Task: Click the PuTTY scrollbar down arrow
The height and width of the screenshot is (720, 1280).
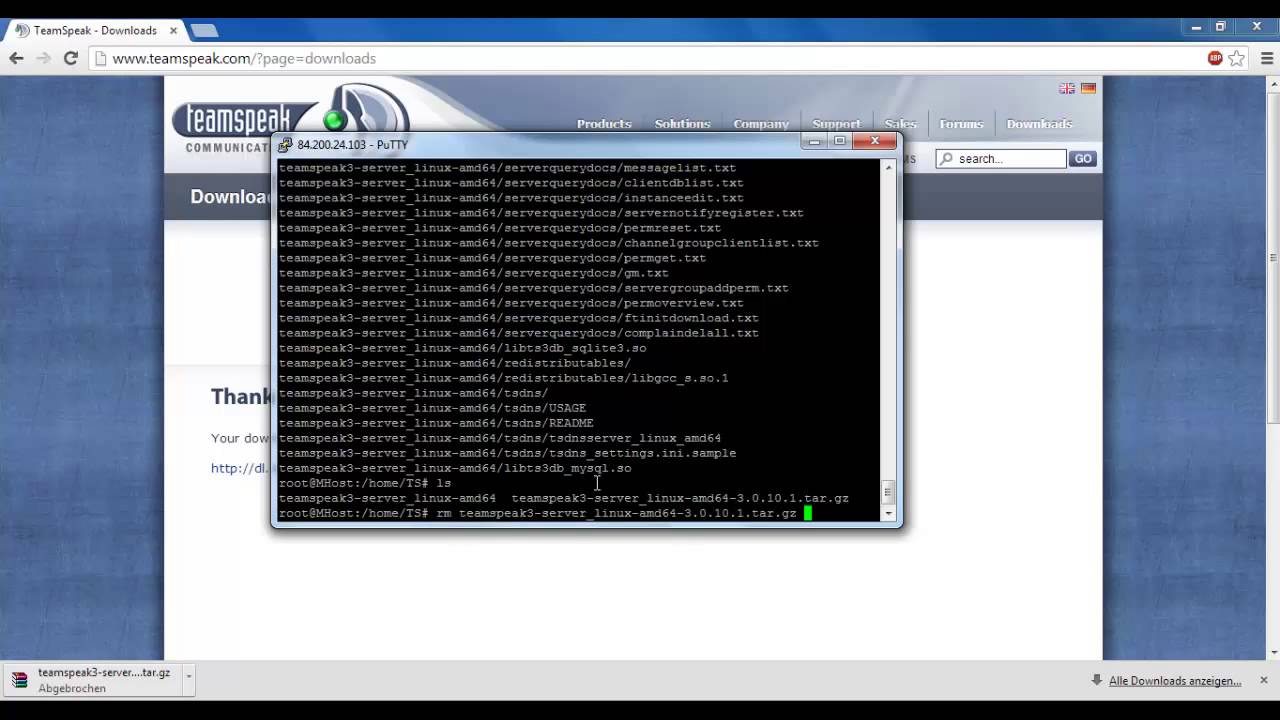Action: pos(887,513)
